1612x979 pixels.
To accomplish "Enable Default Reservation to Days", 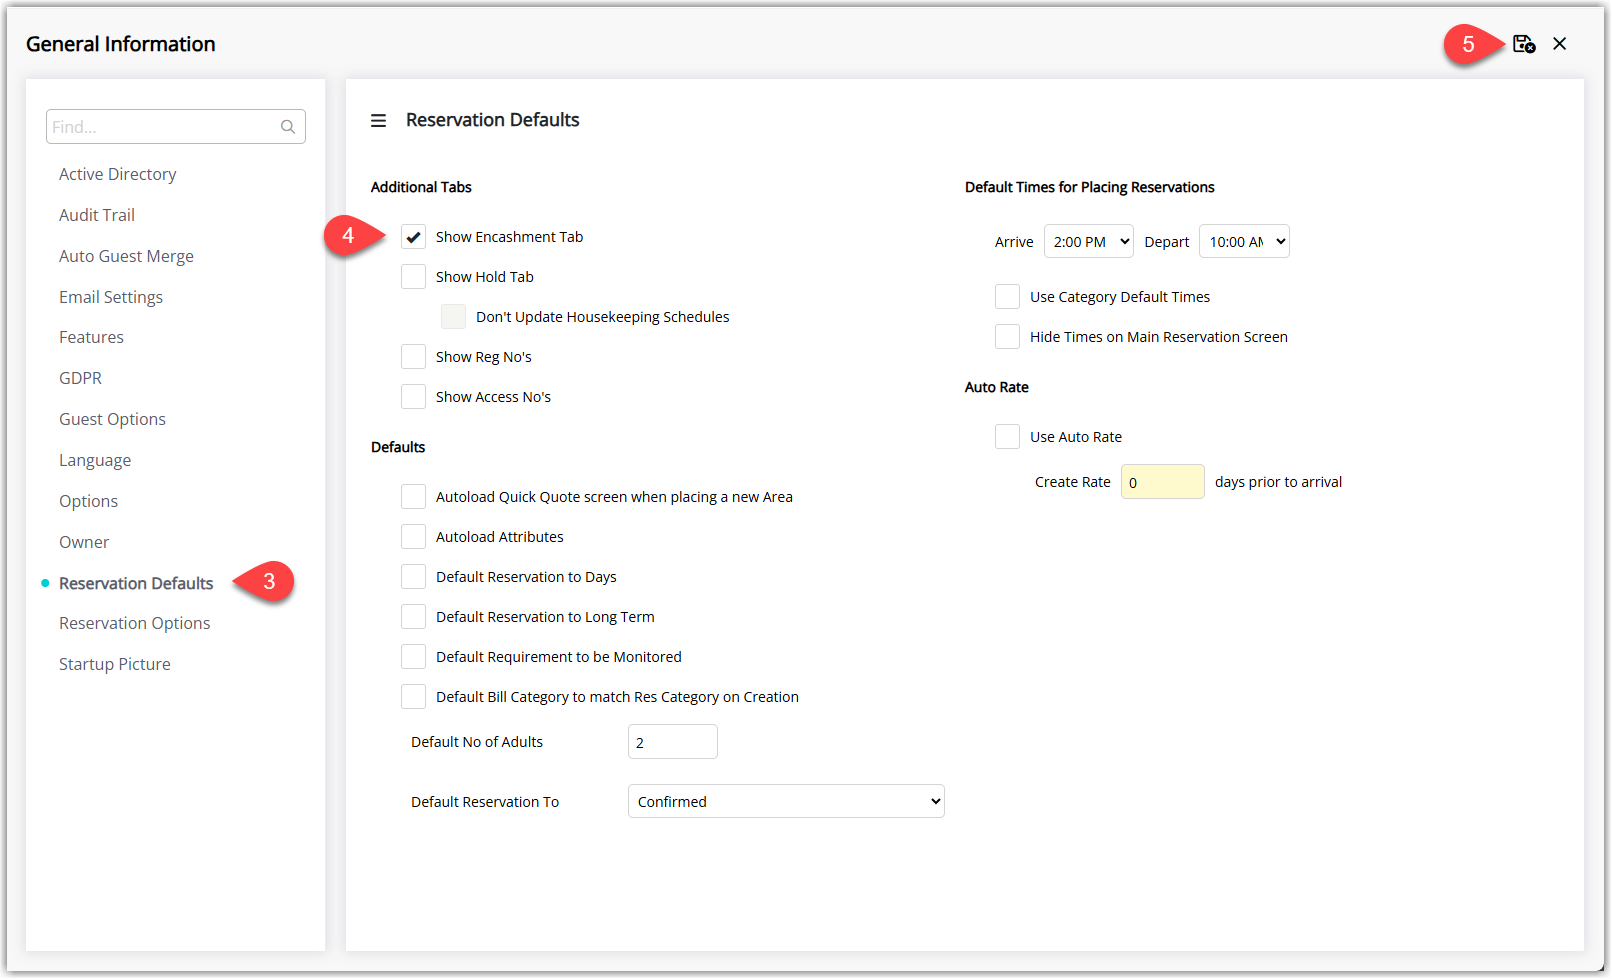I will 414,577.
